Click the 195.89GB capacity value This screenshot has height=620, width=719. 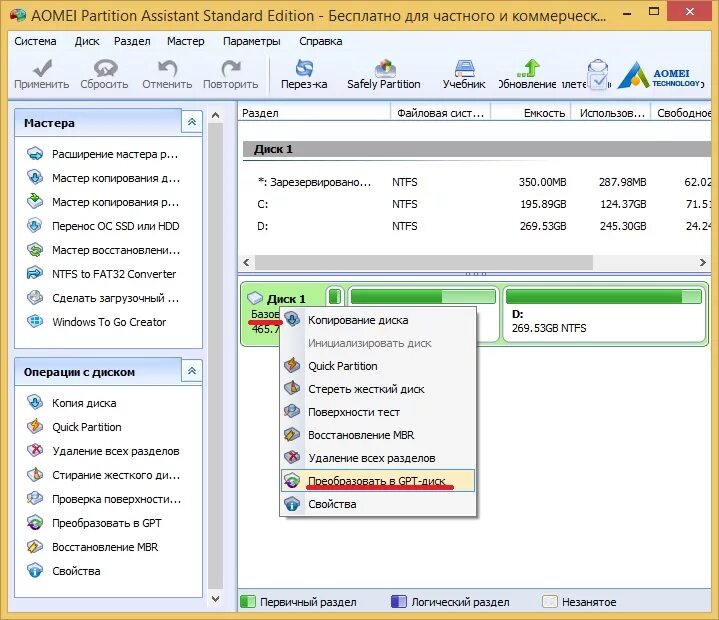click(x=543, y=204)
